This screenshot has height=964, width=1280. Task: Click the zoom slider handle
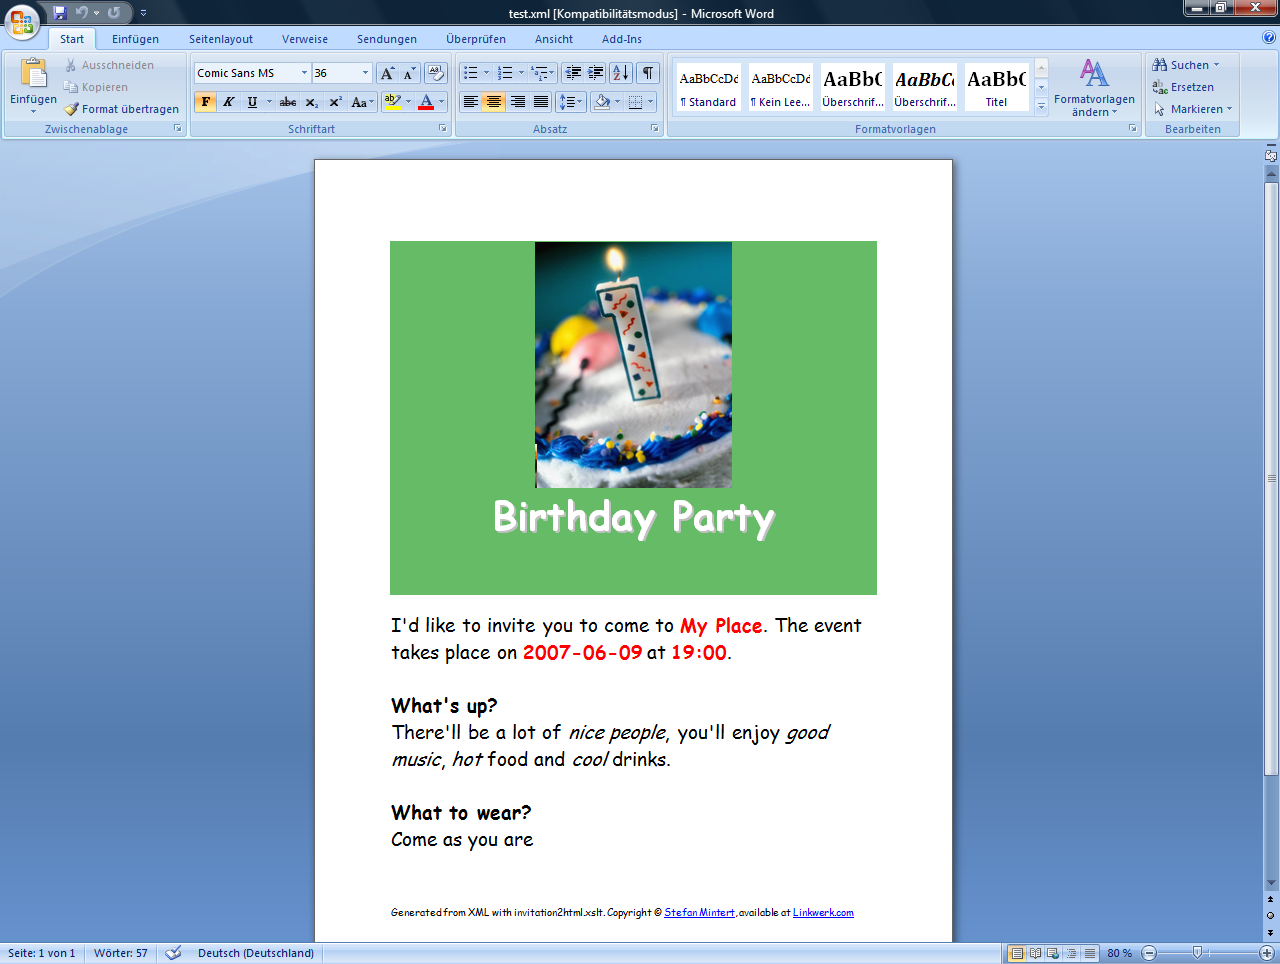tap(1197, 953)
